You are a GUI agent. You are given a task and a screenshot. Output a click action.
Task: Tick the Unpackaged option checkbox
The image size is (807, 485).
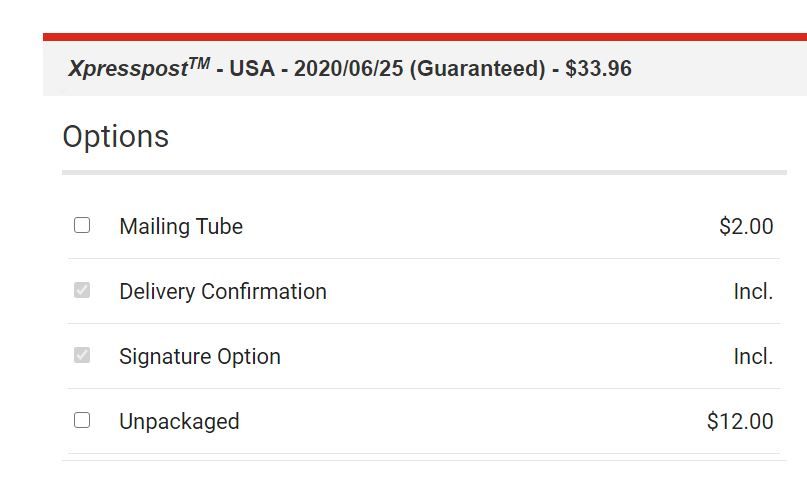82,420
